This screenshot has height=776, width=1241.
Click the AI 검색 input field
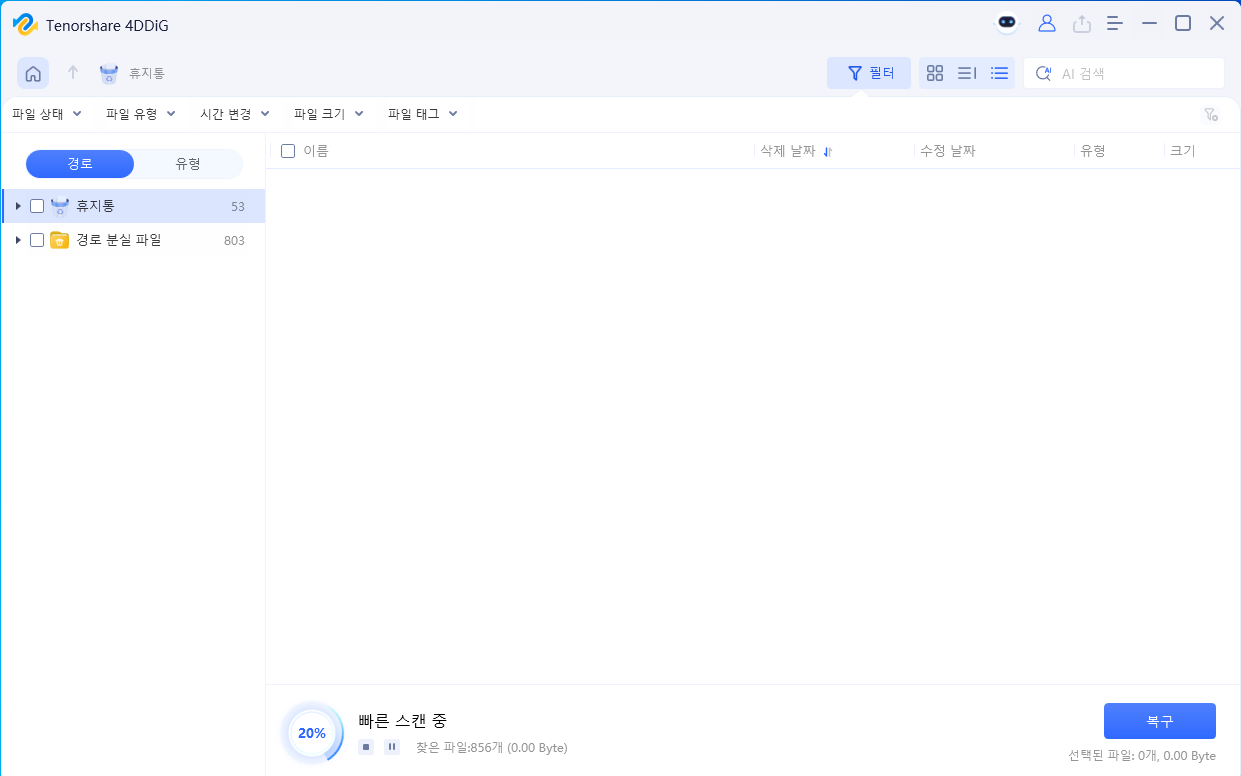(1124, 73)
